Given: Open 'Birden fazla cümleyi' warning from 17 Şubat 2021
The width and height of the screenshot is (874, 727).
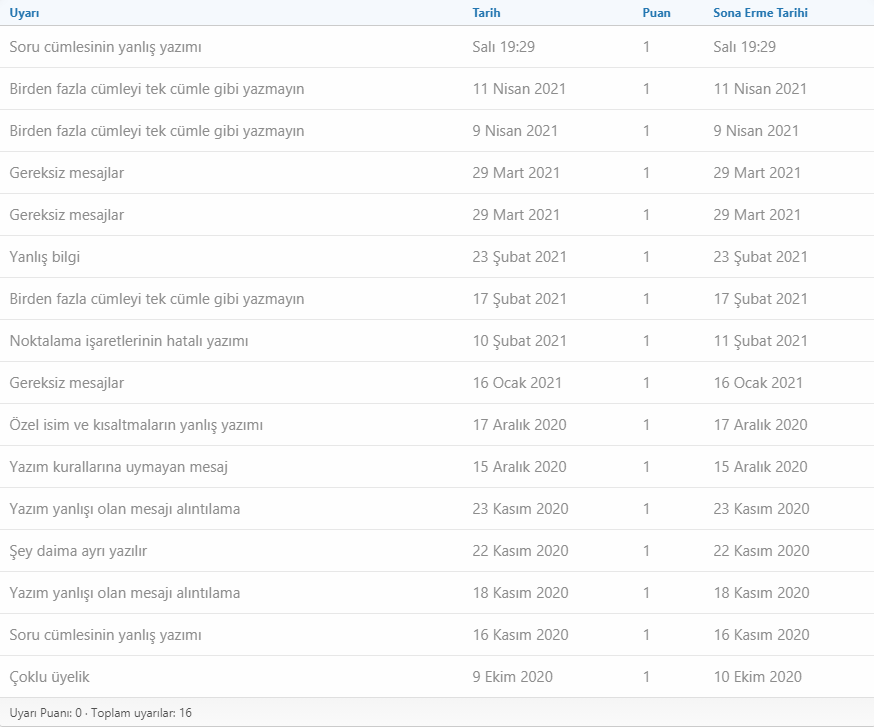Looking at the screenshot, I should point(157,299).
